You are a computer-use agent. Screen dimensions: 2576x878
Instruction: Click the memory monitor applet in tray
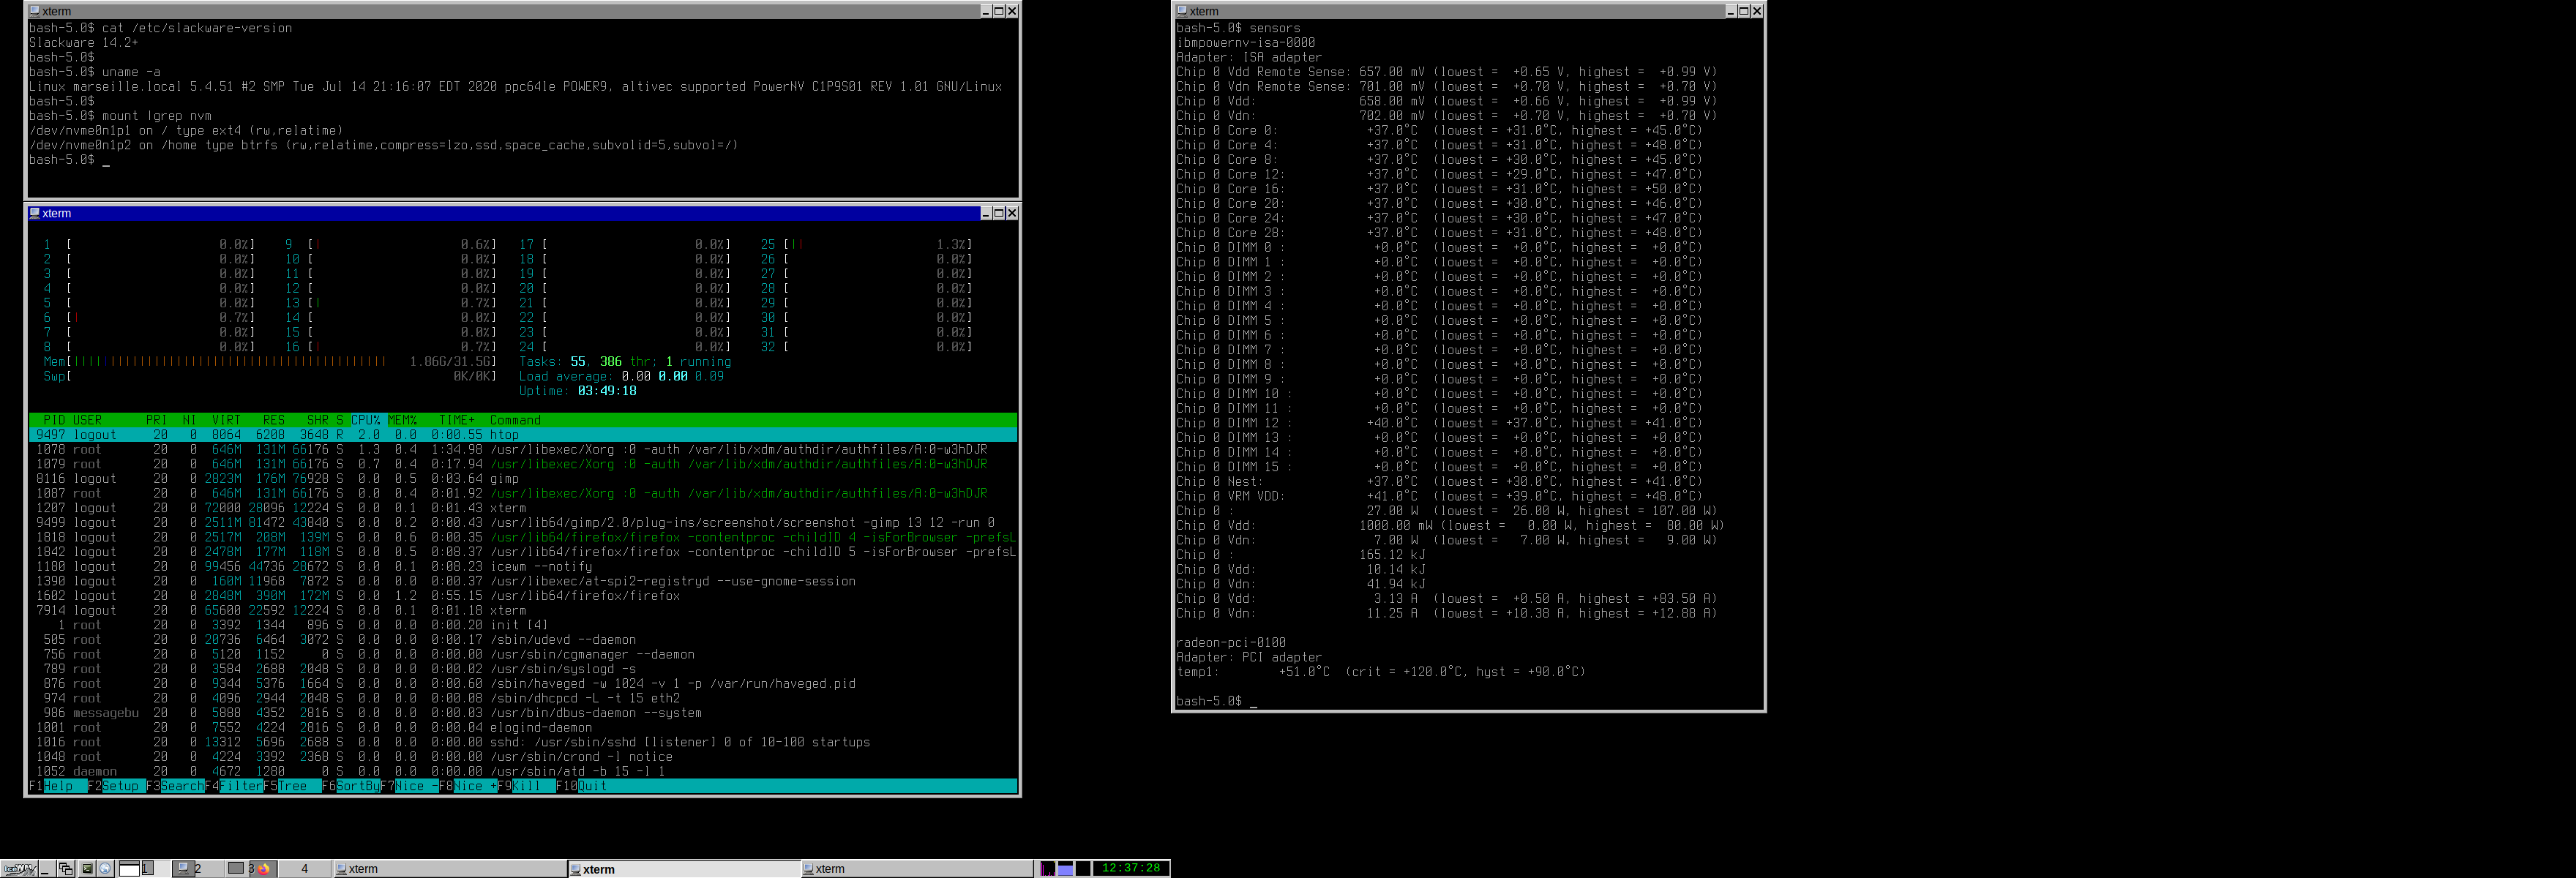pos(1066,869)
